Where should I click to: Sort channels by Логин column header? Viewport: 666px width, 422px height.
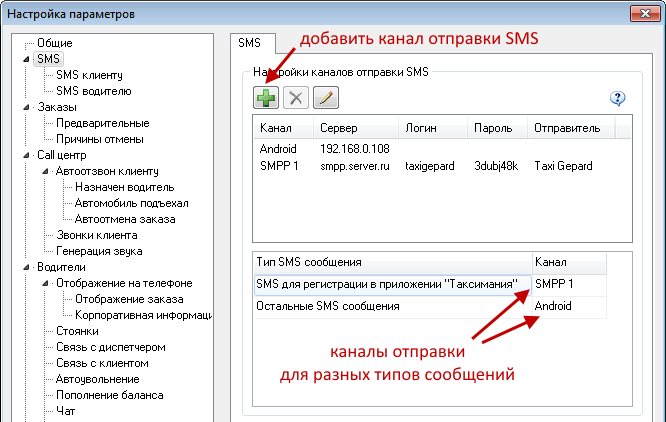(x=433, y=128)
